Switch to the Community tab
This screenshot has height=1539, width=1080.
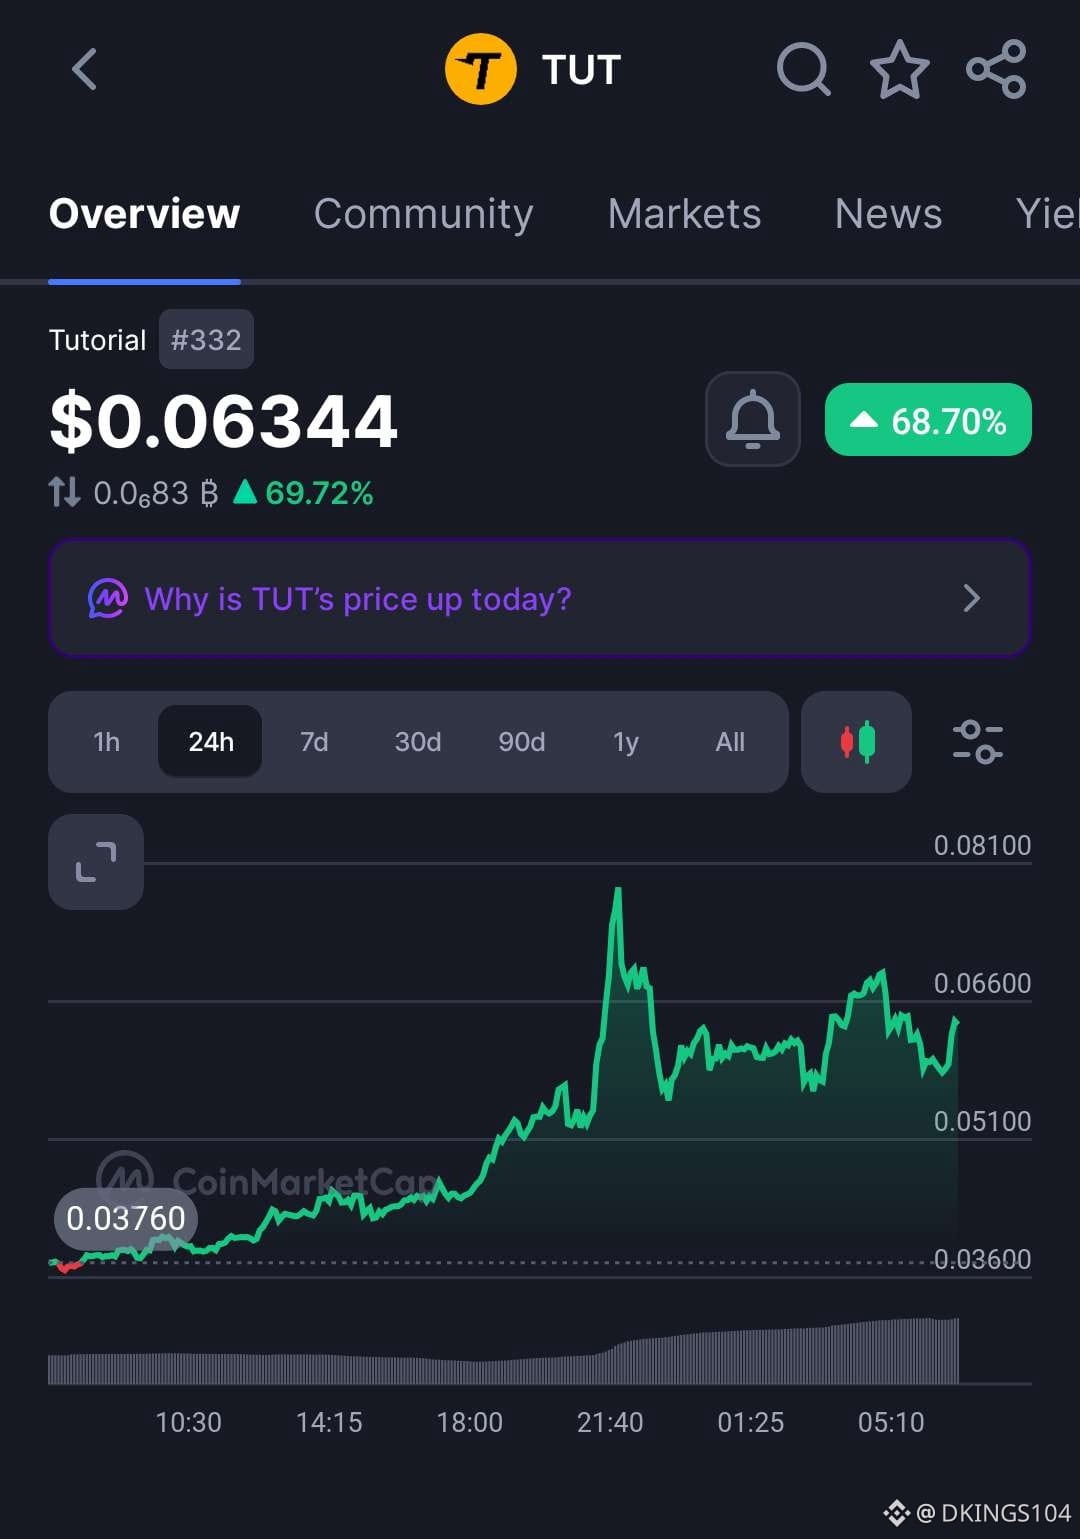pyautogui.click(x=423, y=214)
